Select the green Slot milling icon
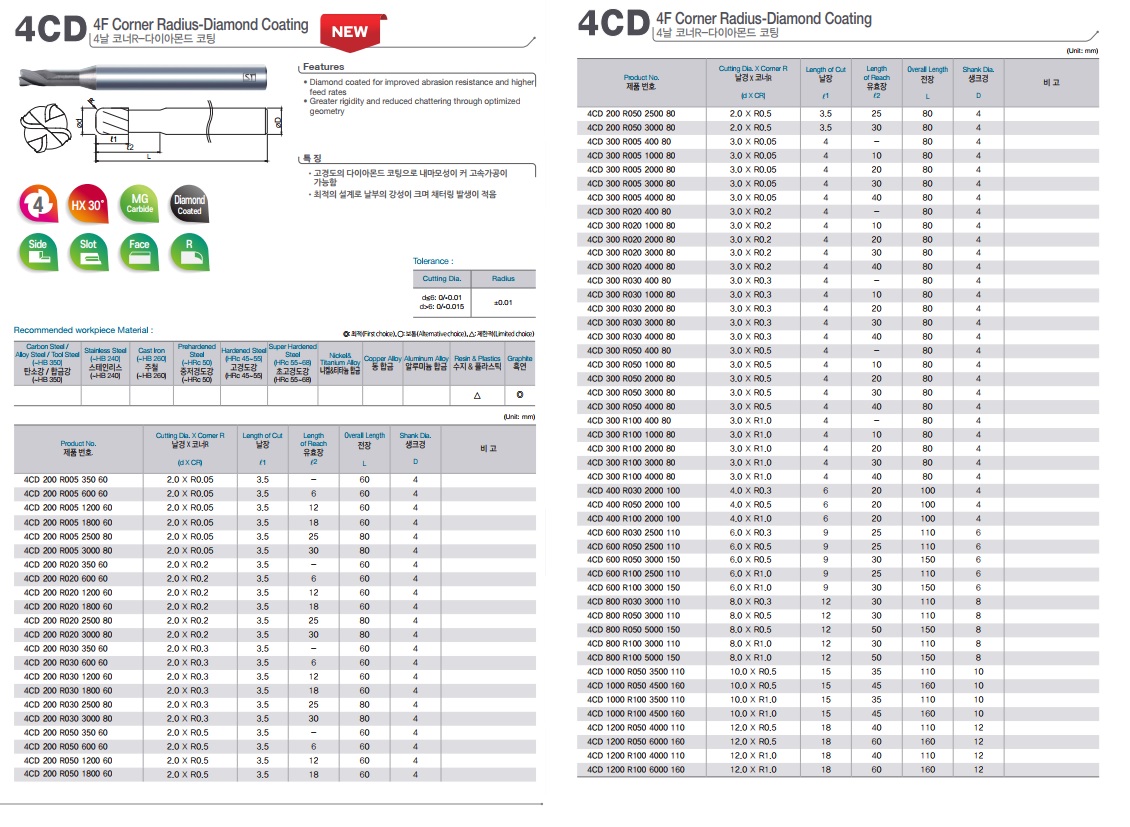The height and width of the screenshot is (827, 1130). pyautogui.click(x=88, y=253)
